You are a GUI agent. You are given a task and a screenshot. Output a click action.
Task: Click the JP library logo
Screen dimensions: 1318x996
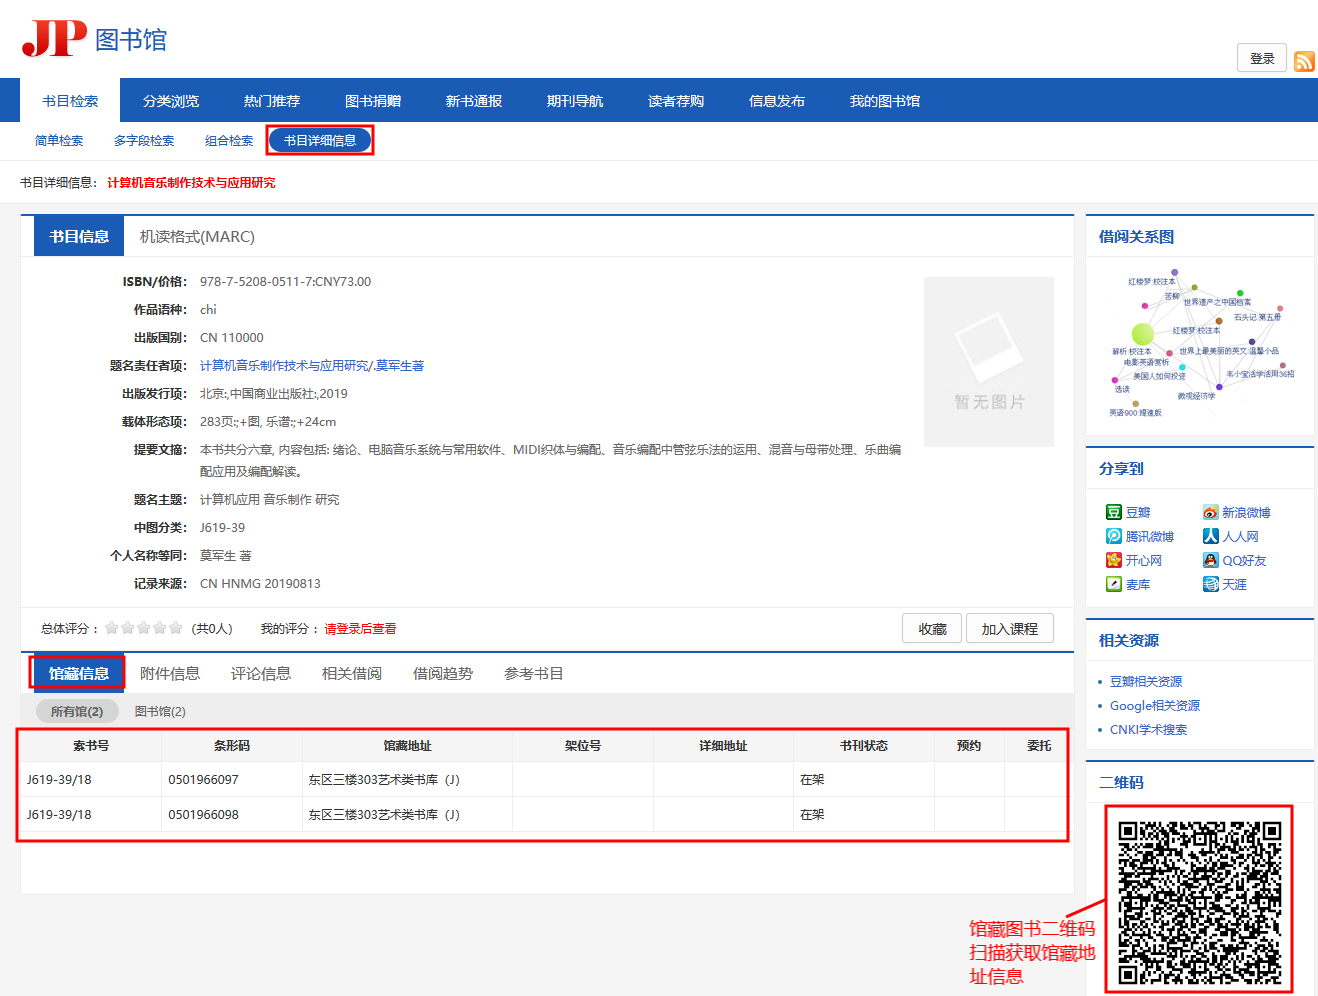tap(94, 38)
